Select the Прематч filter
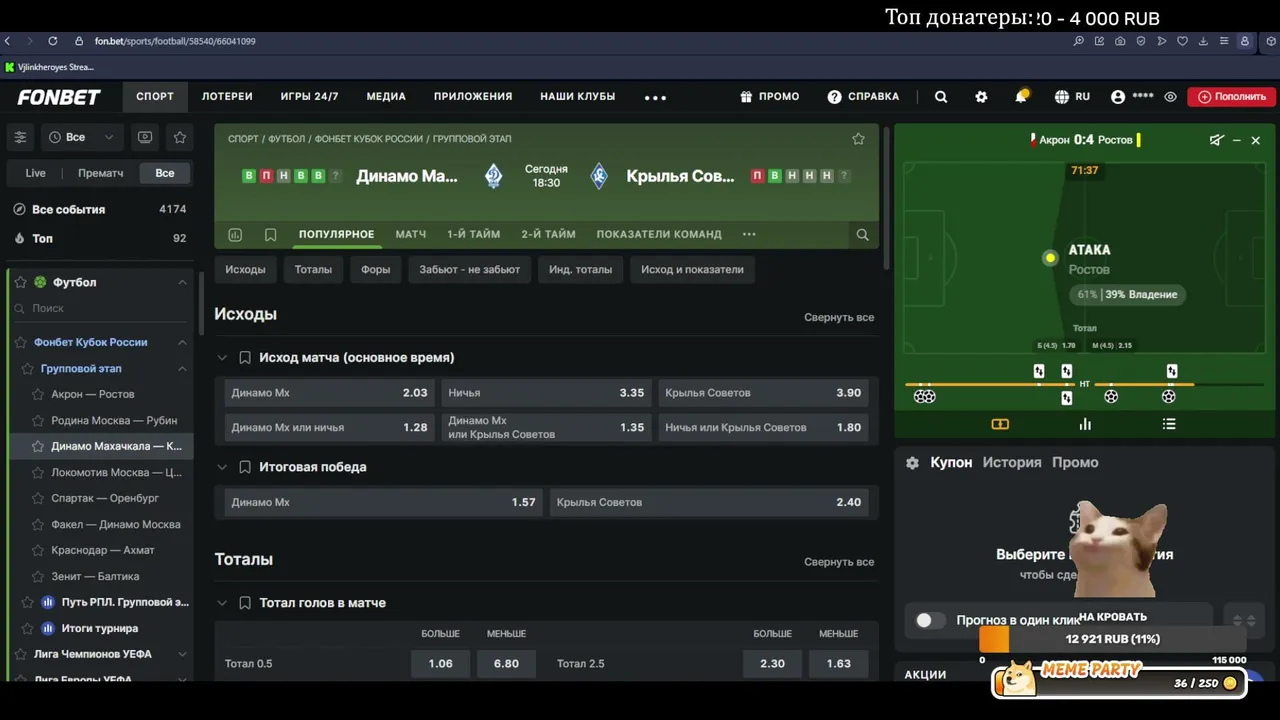This screenshot has width=1280, height=720. (x=100, y=173)
